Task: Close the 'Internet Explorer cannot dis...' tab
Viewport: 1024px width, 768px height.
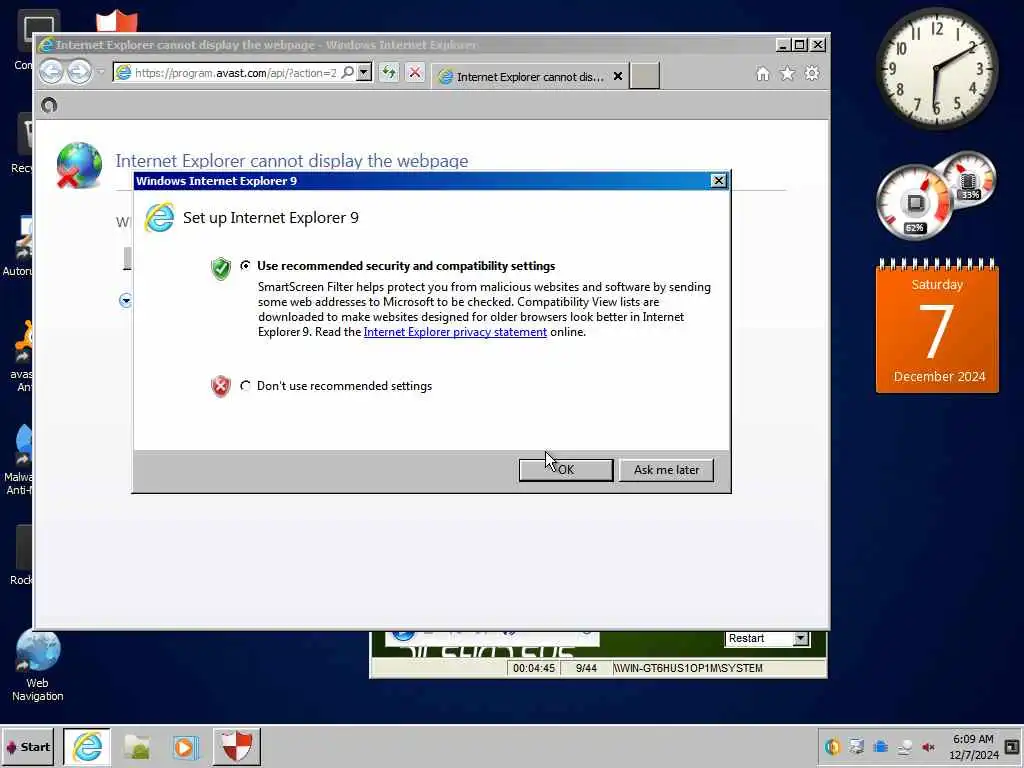Action: [x=618, y=76]
